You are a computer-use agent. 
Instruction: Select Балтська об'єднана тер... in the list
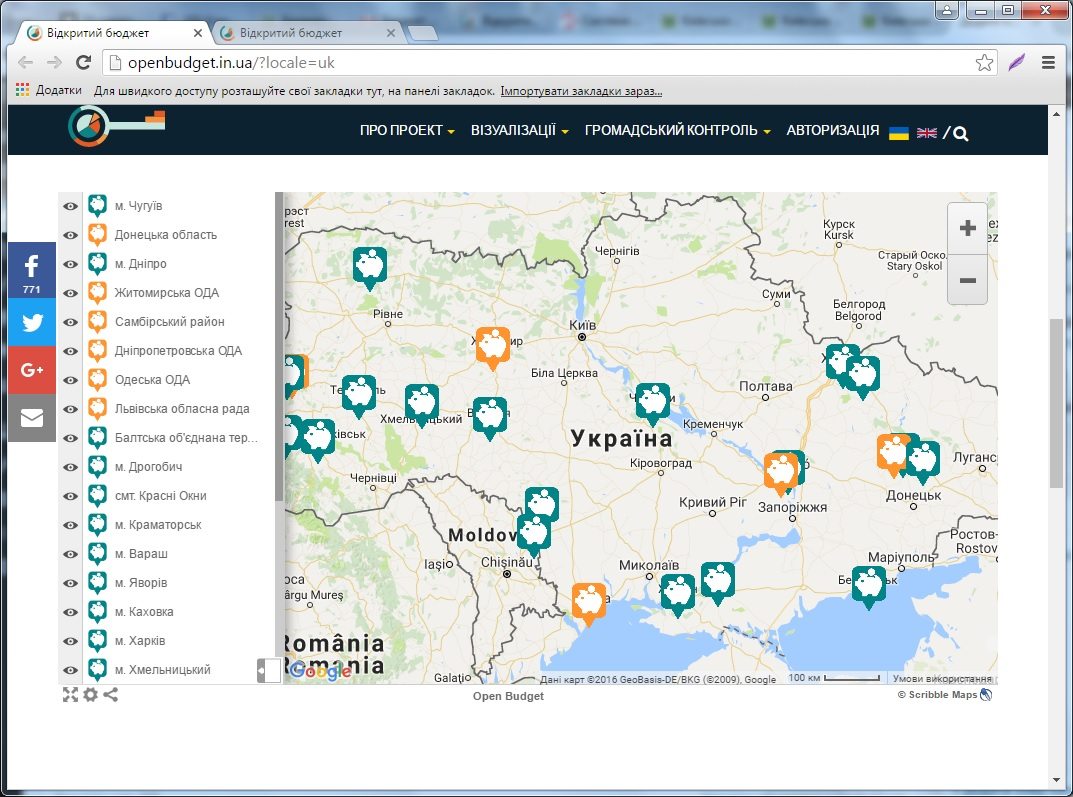coord(186,438)
